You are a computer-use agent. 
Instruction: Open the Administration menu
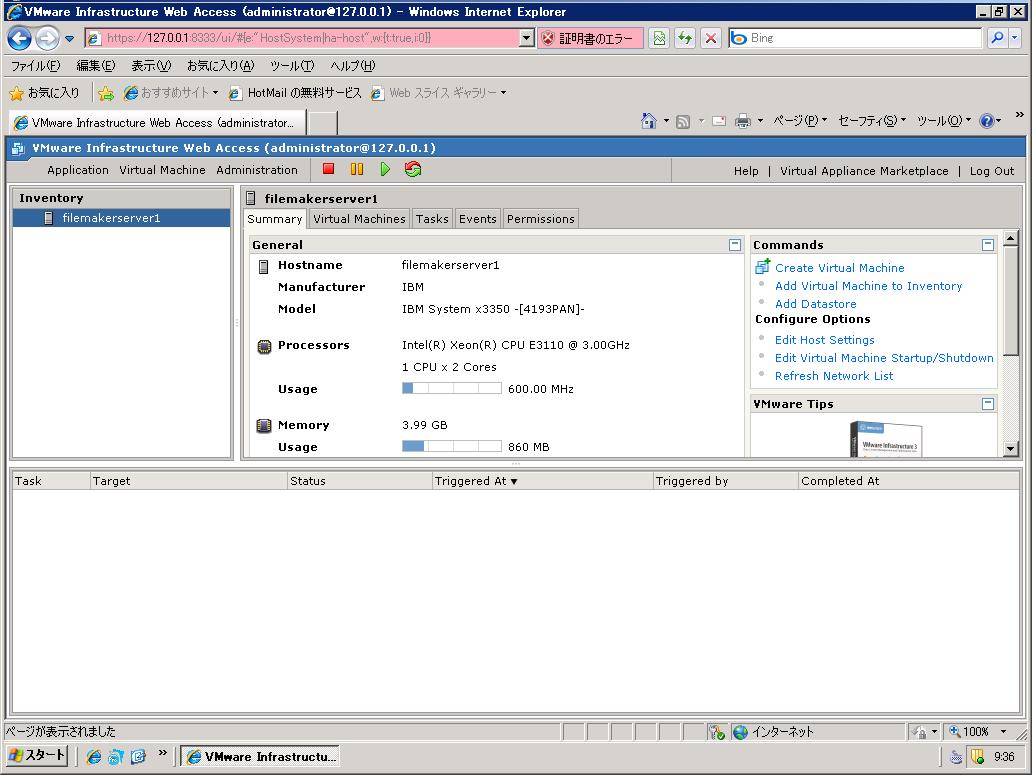[257, 170]
